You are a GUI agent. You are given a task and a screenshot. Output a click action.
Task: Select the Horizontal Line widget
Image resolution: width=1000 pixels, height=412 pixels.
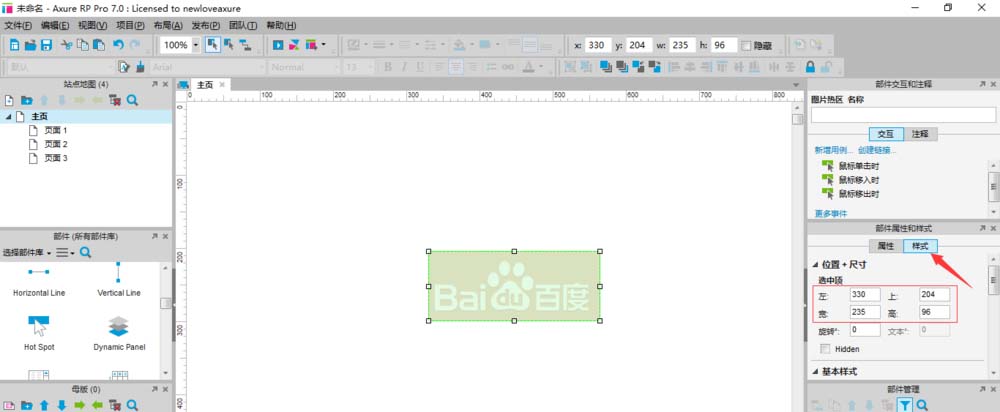pyautogui.click(x=39, y=281)
